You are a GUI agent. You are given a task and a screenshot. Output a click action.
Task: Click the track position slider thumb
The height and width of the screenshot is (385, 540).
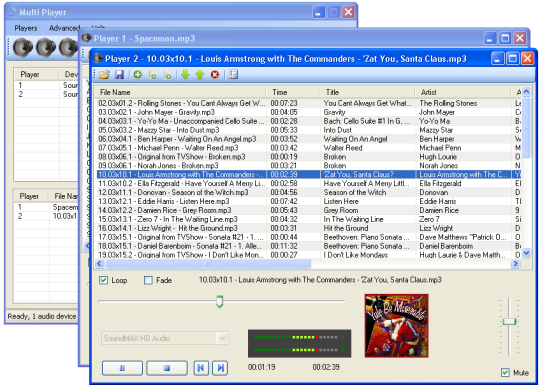[219, 301]
